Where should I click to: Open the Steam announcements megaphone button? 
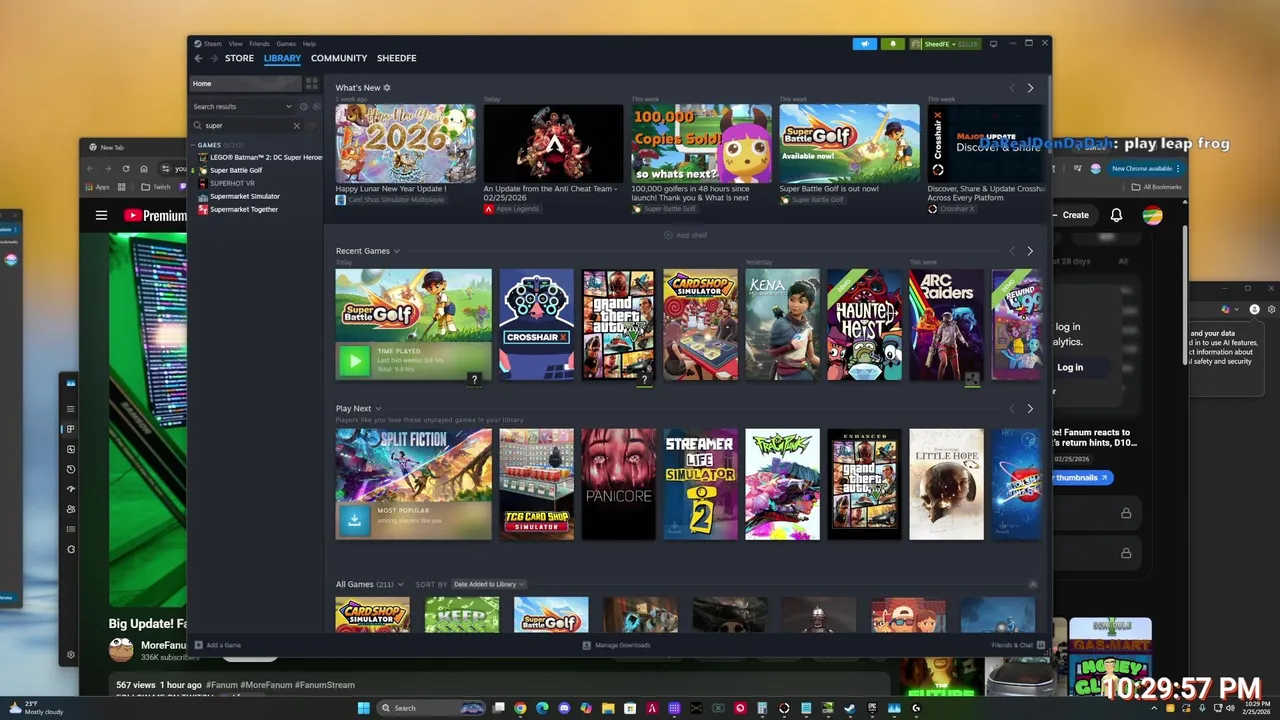pos(864,44)
